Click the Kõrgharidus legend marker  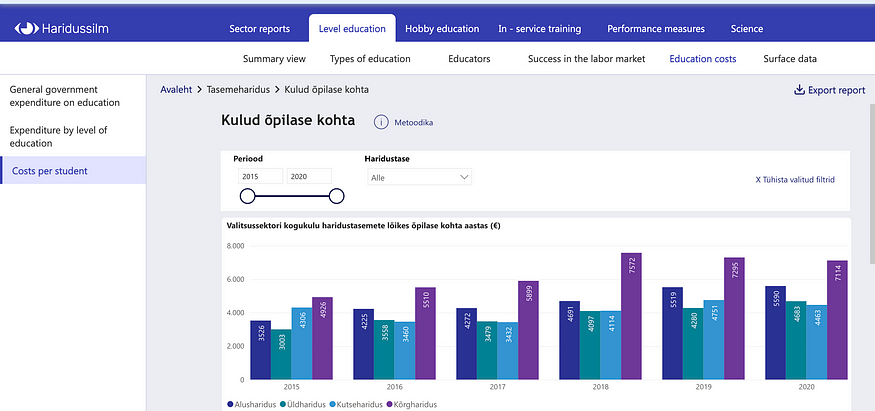point(390,404)
